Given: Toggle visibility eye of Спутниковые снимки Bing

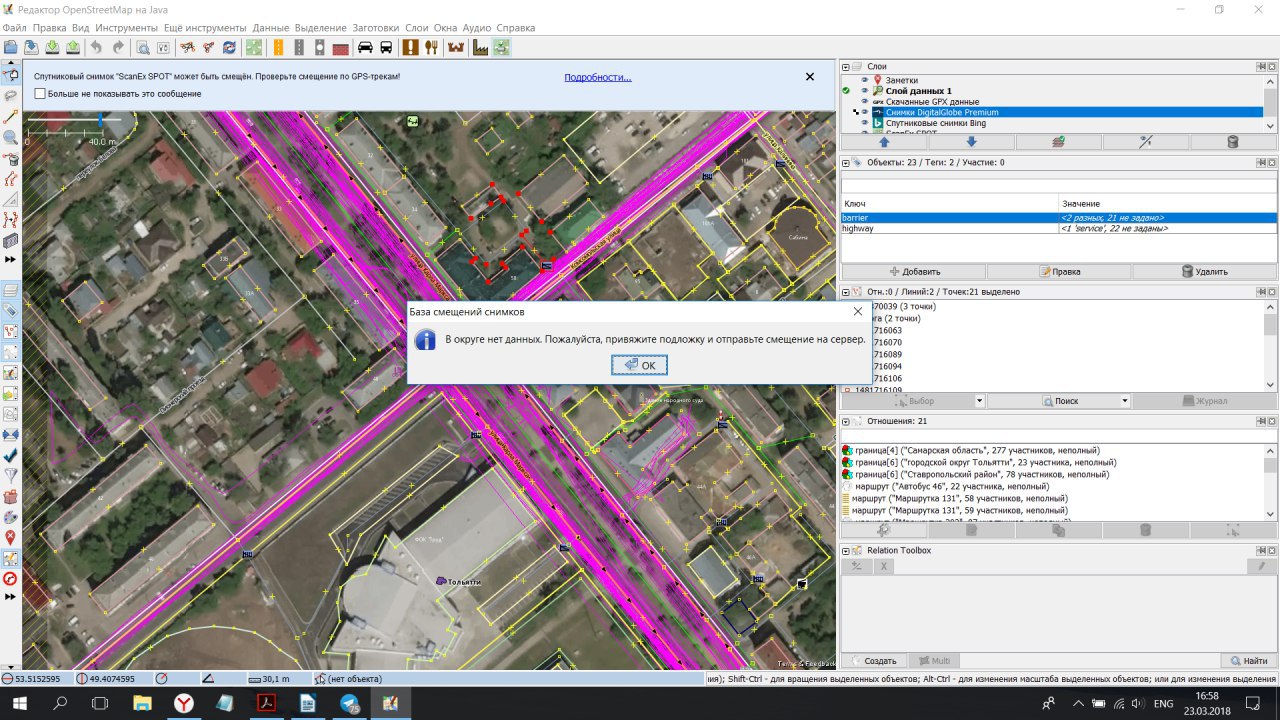Looking at the screenshot, I should pos(866,123).
